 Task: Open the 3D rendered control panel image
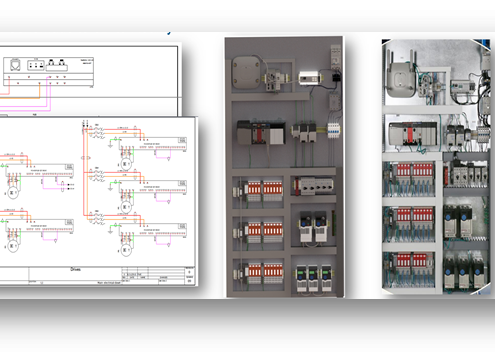coord(285,167)
